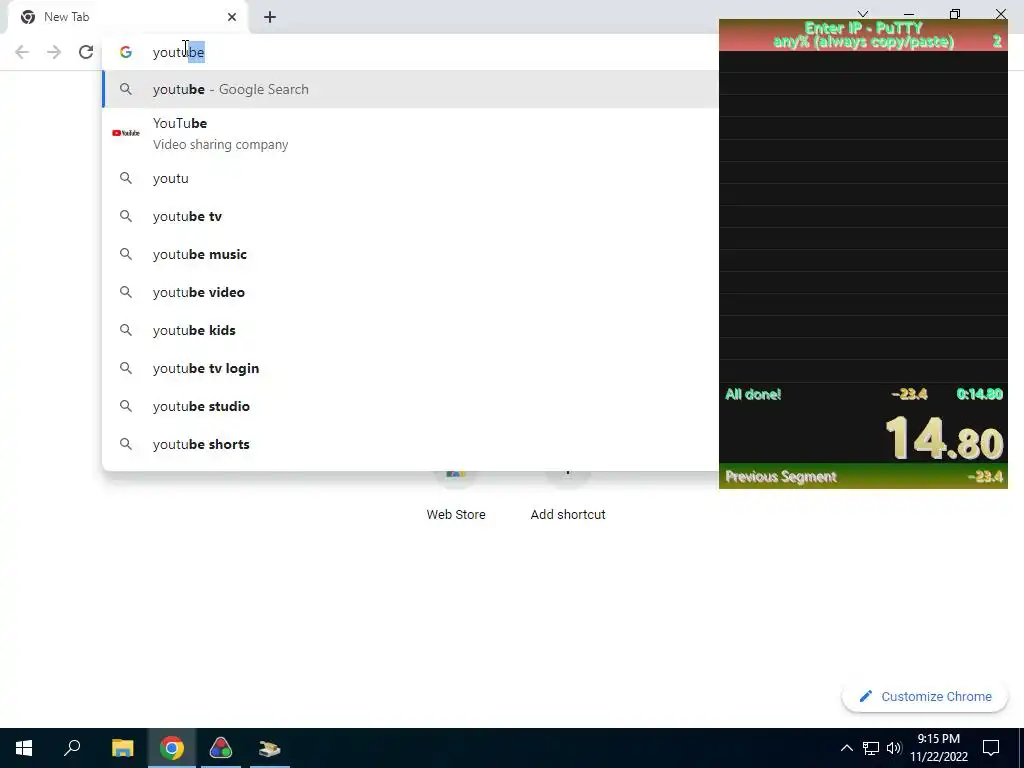
Task: Open the notification center icon
Action: pyautogui.click(x=991, y=748)
